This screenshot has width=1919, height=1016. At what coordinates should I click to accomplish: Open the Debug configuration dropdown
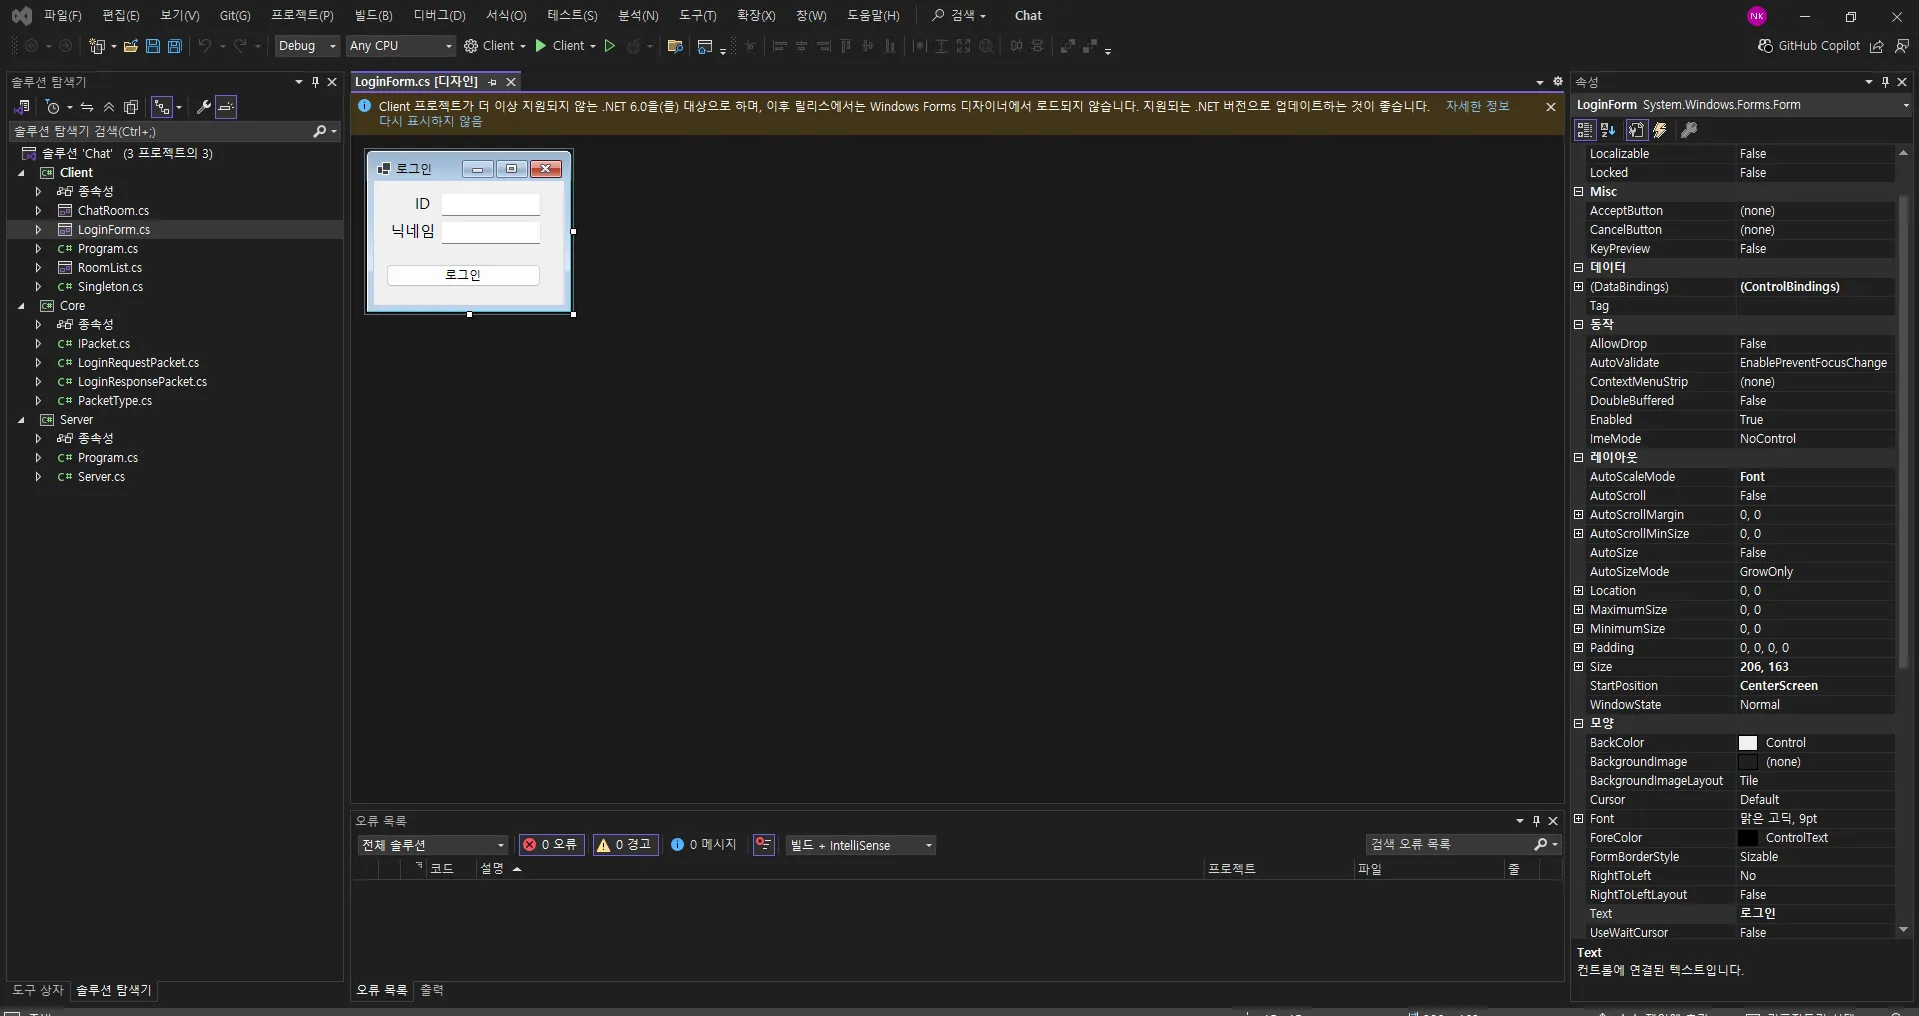(x=307, y=46)
